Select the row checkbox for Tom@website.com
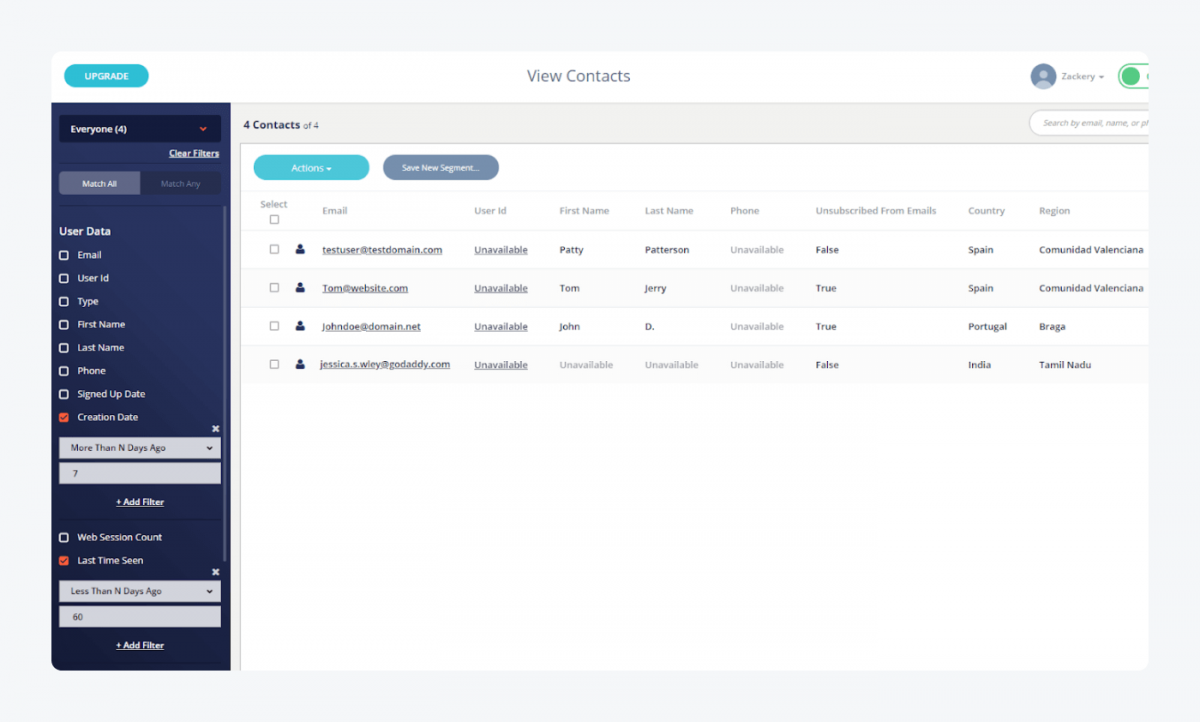This screenshot has height=722, width=1200. point(274,287)
